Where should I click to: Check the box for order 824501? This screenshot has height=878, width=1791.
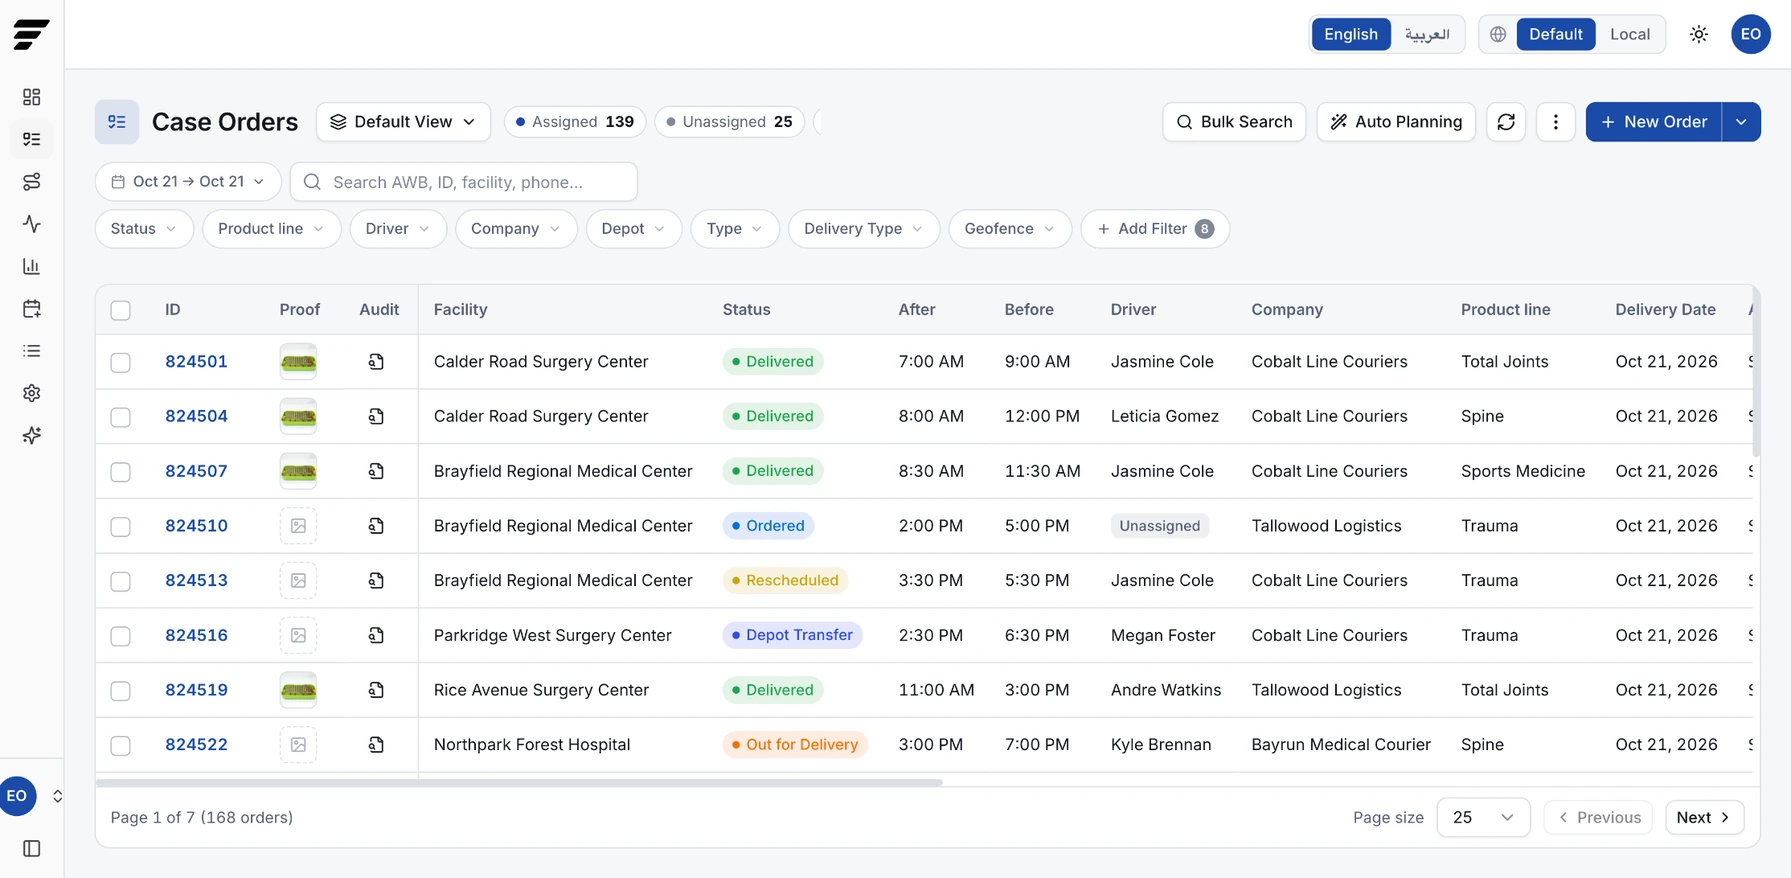coord(121,362)
